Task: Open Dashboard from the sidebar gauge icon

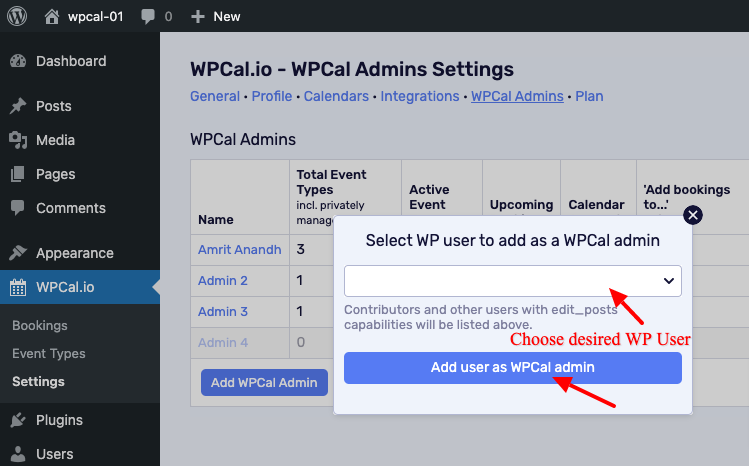Action: (18, 61)
